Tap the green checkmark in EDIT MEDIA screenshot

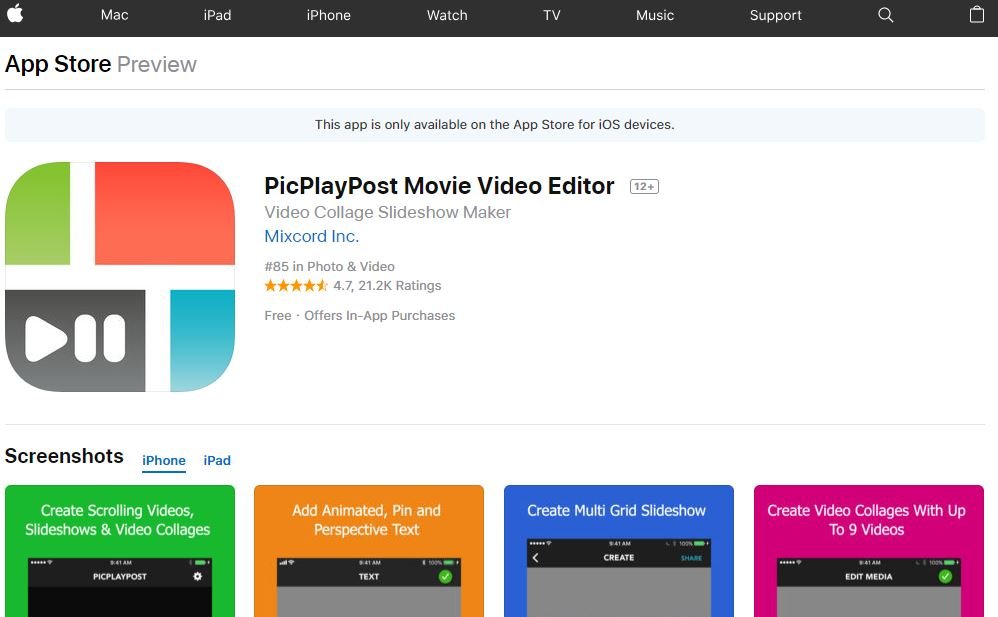[945, 576]
